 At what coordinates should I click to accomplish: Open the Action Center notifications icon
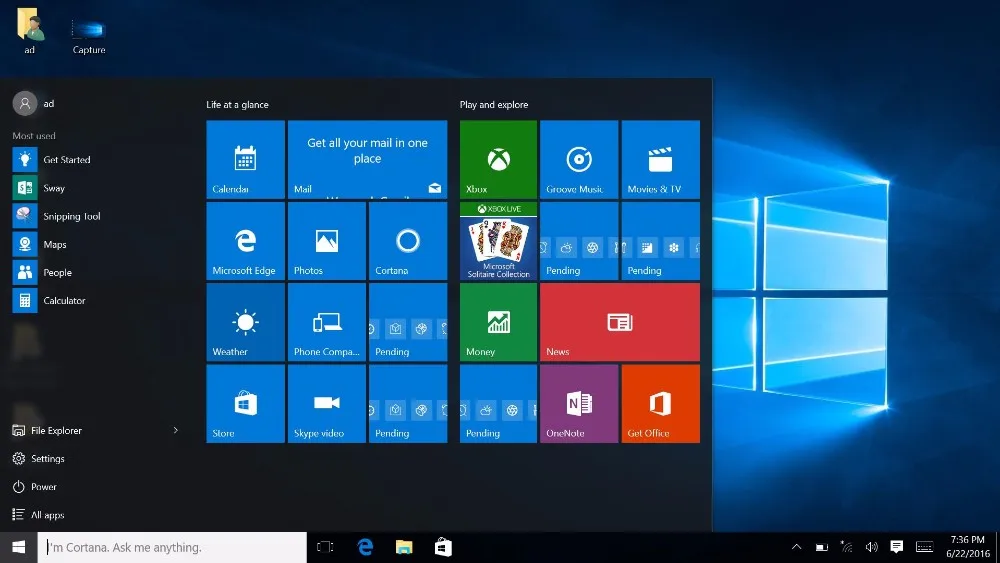tap(897, 546)
